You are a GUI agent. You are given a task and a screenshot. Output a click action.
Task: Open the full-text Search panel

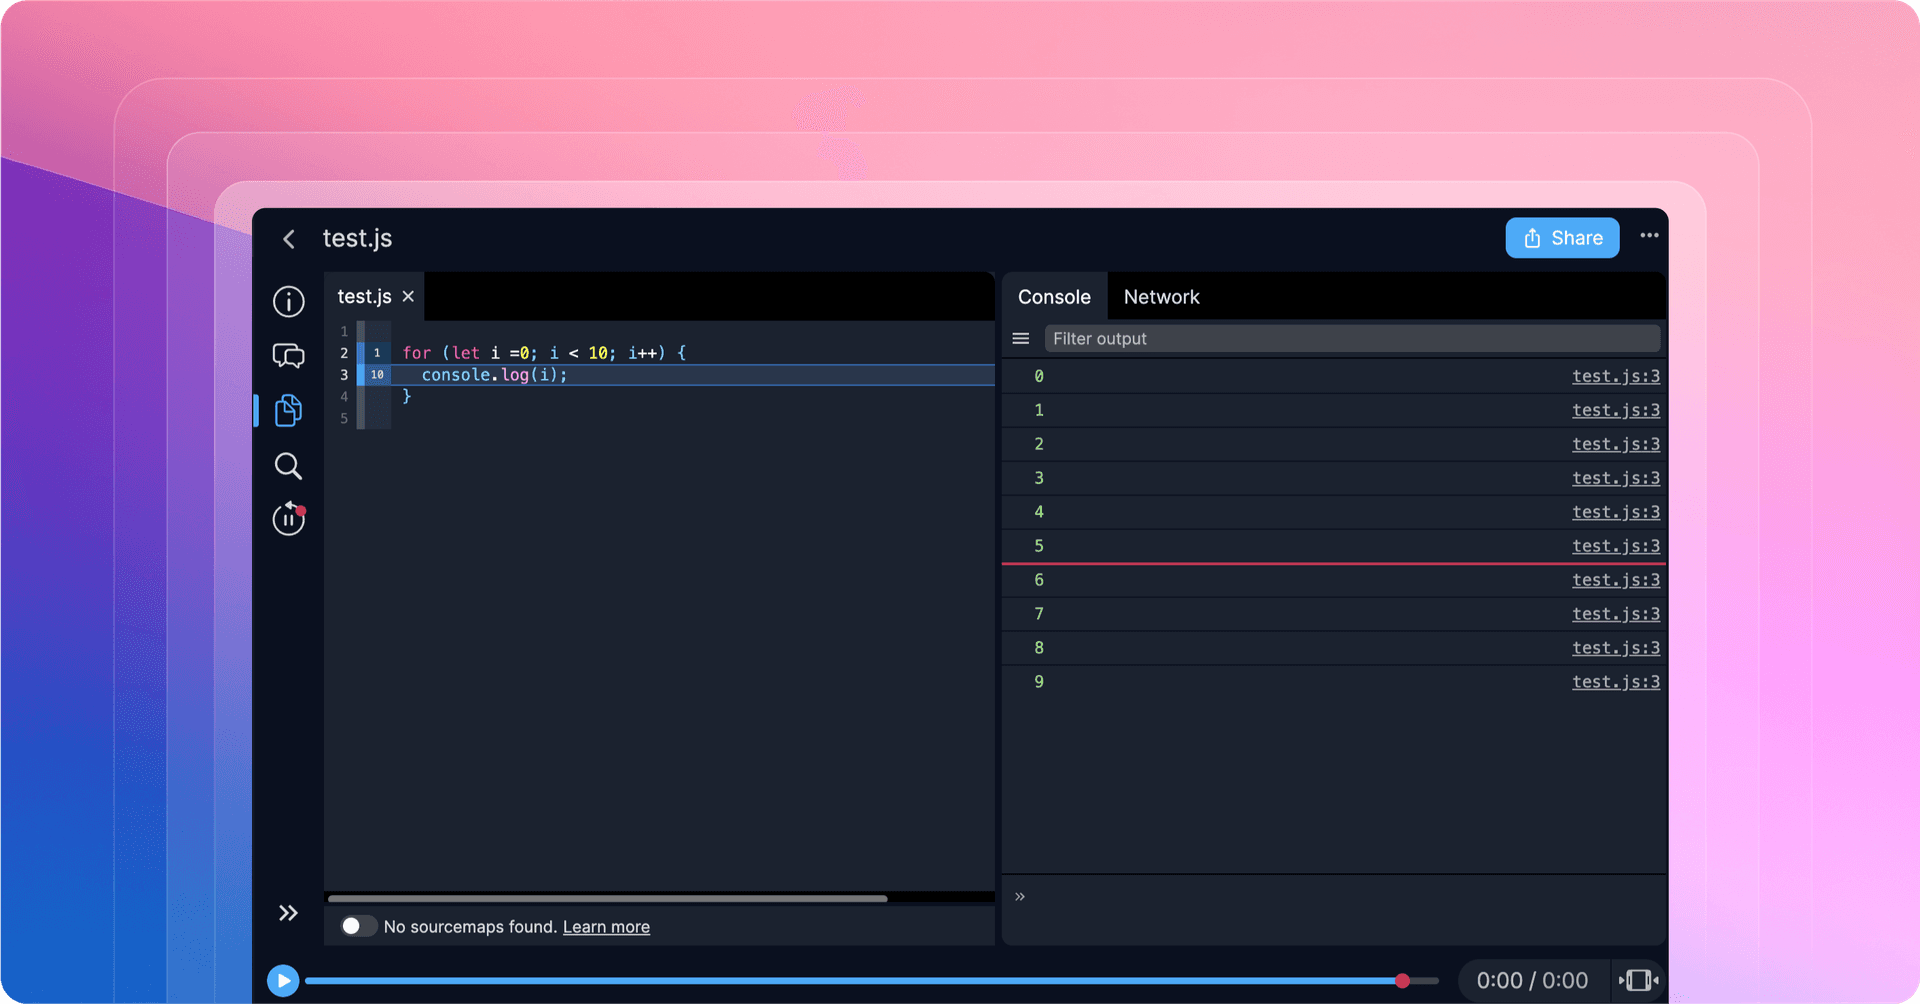point(288,465)
